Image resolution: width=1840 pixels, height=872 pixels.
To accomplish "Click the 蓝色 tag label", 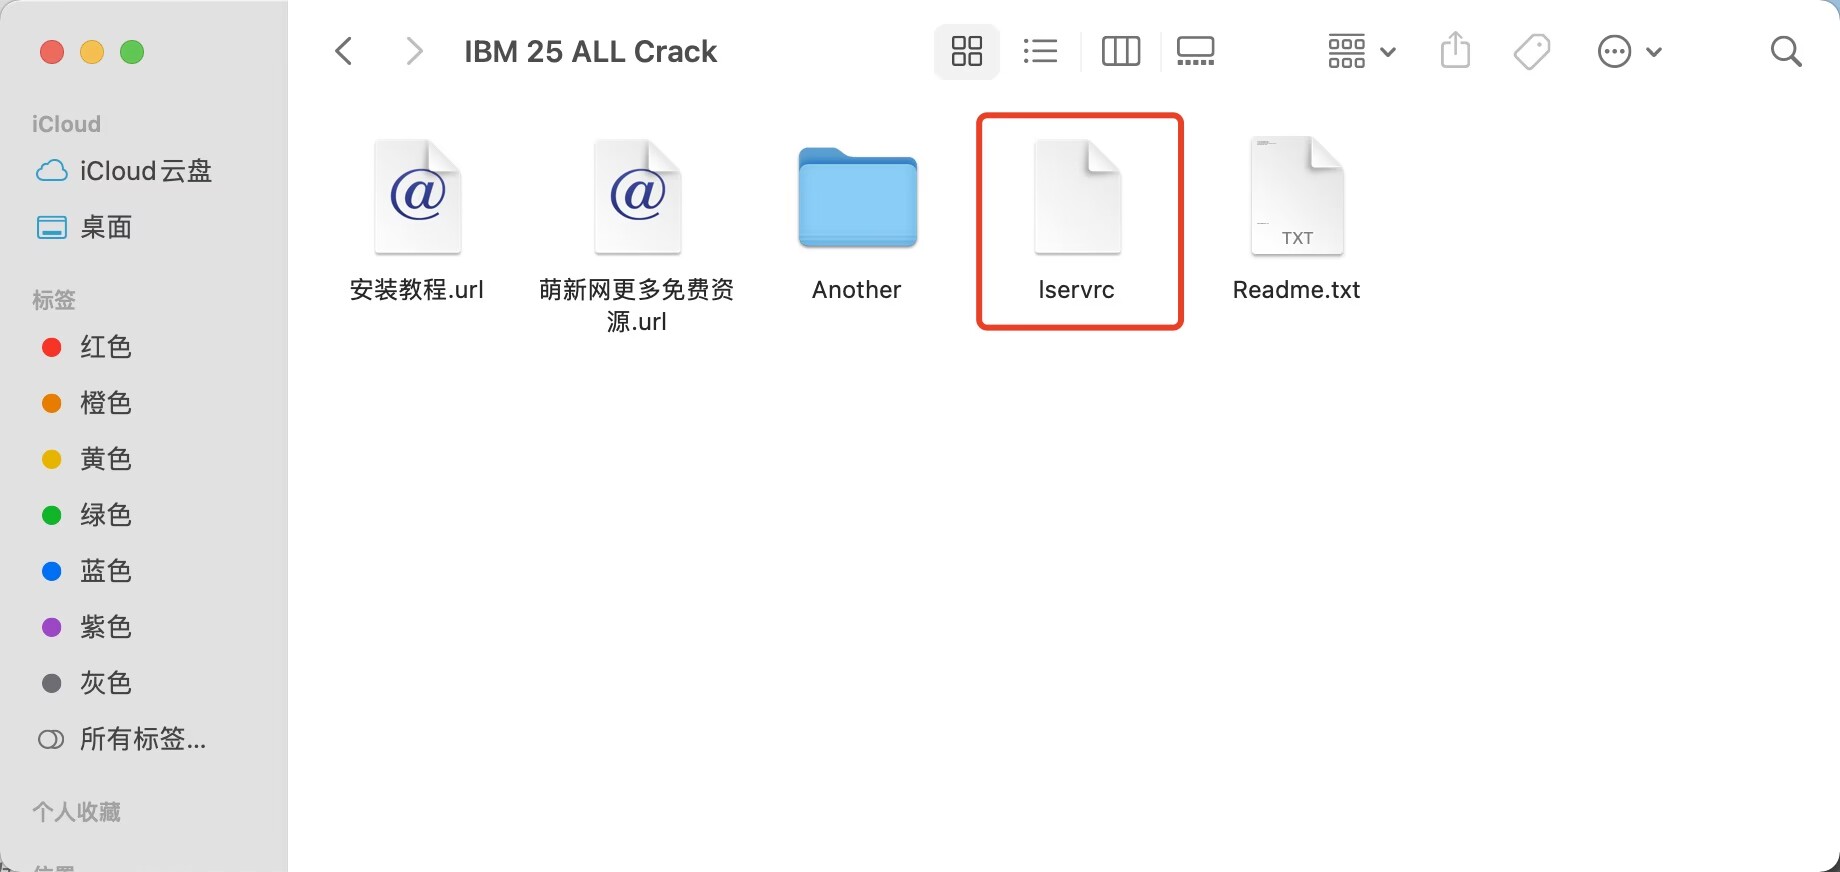I will tap(106, 571).
